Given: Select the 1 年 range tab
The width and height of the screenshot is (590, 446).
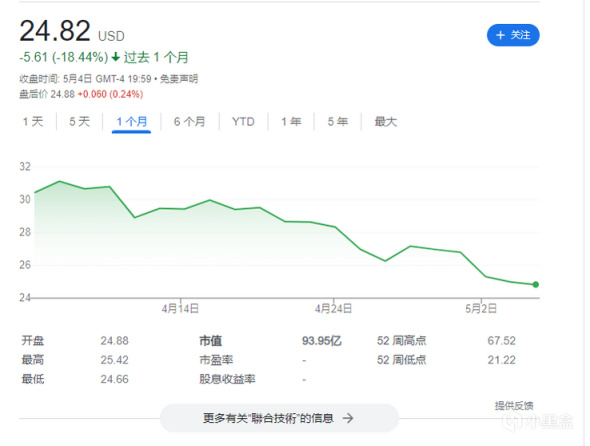Looking at the screenshot, I should point(291,122).
